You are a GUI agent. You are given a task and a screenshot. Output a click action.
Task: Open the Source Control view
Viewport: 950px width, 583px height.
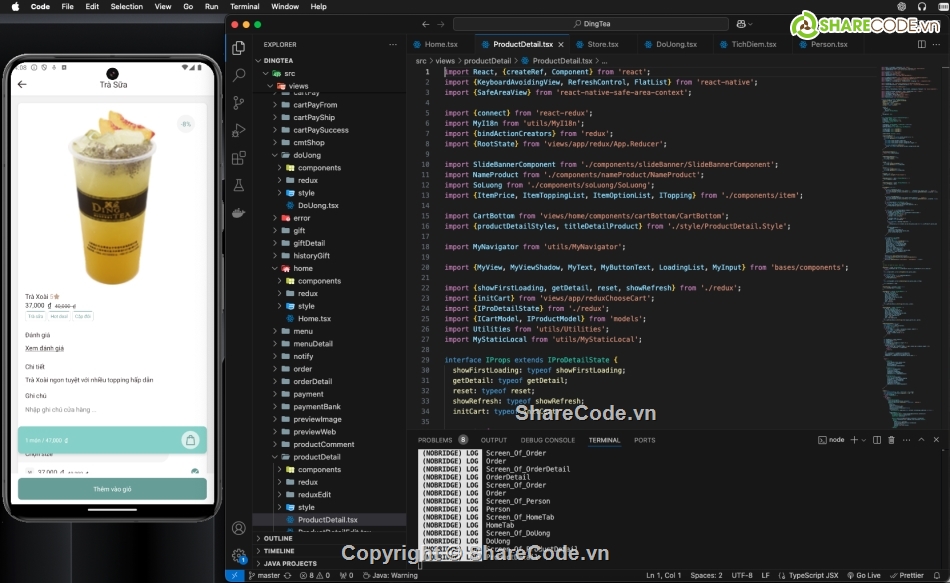pos(239,102)
